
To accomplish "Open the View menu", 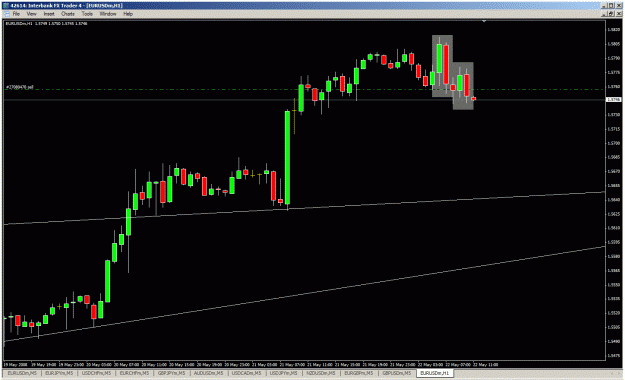I will point(31,14).
